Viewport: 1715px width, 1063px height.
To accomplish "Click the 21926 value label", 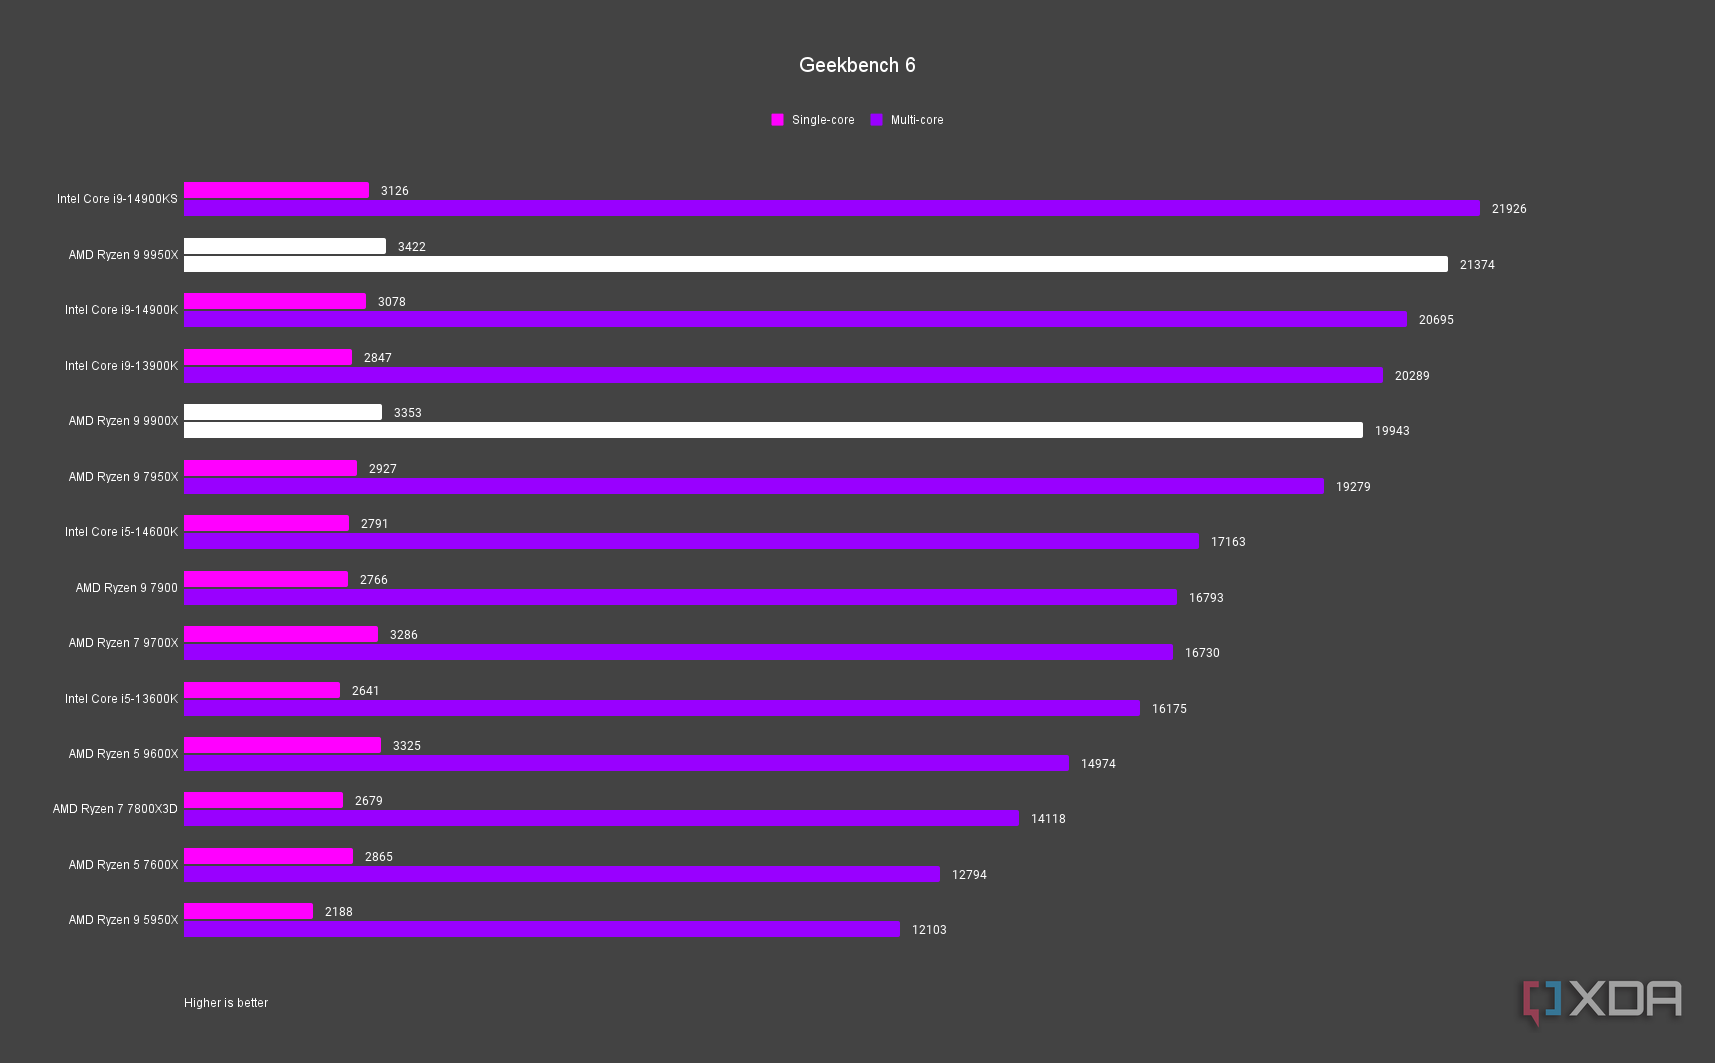I will 1509,209.
